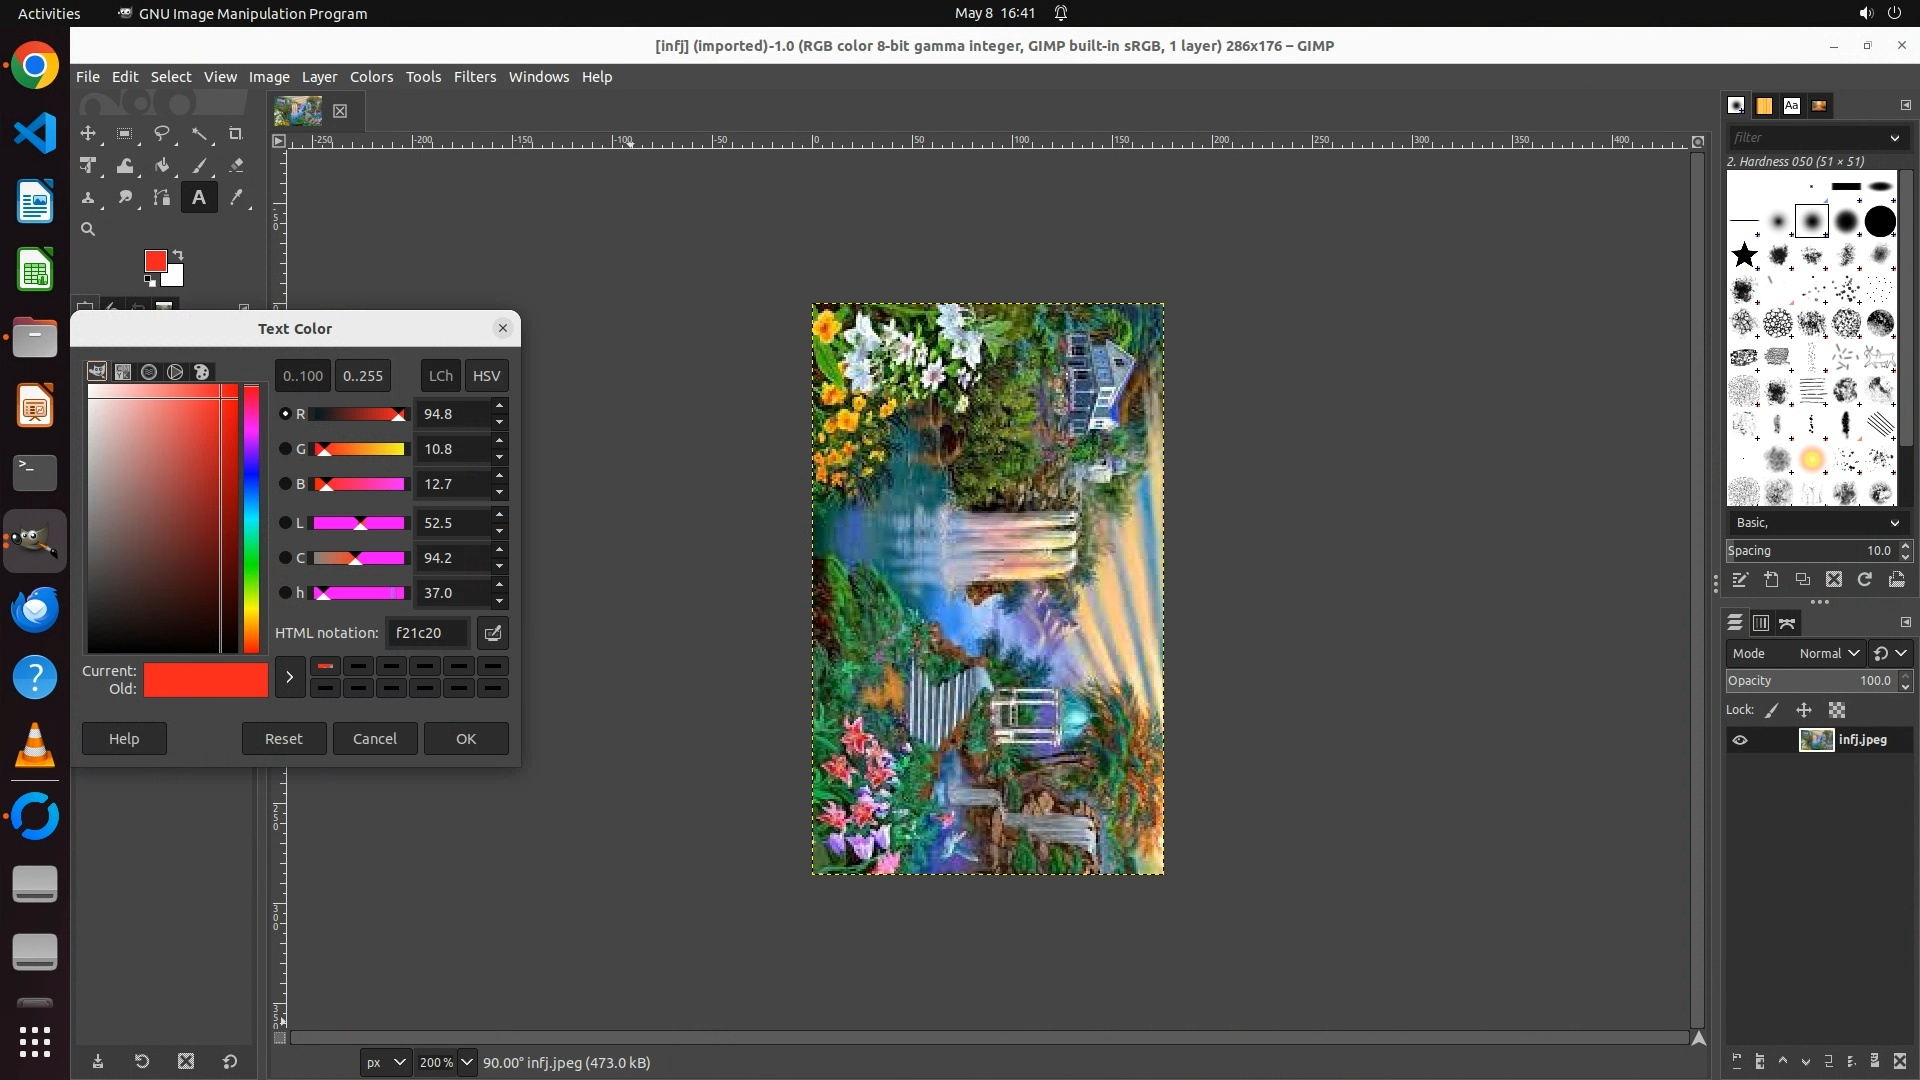Select the Zoom magnifier tool
The height and width of the screenshot is (1080, 1920).
(x=88, y=230)
